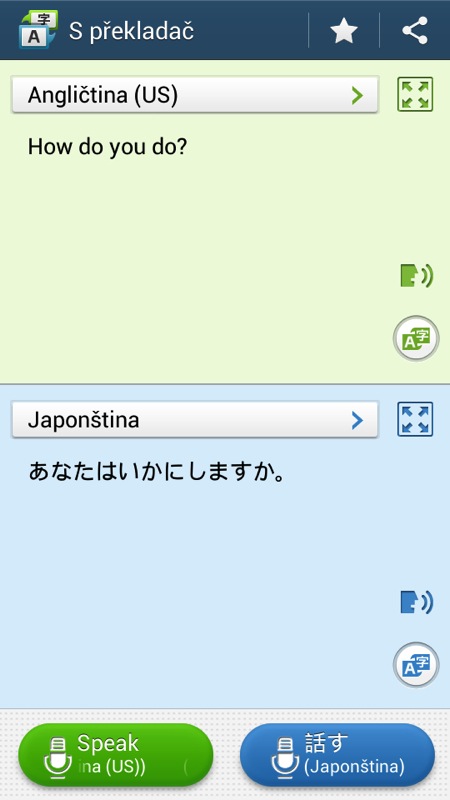Tap the green Speak microphone button
This screenshot has height=800, width=450.
pos(115,755)
